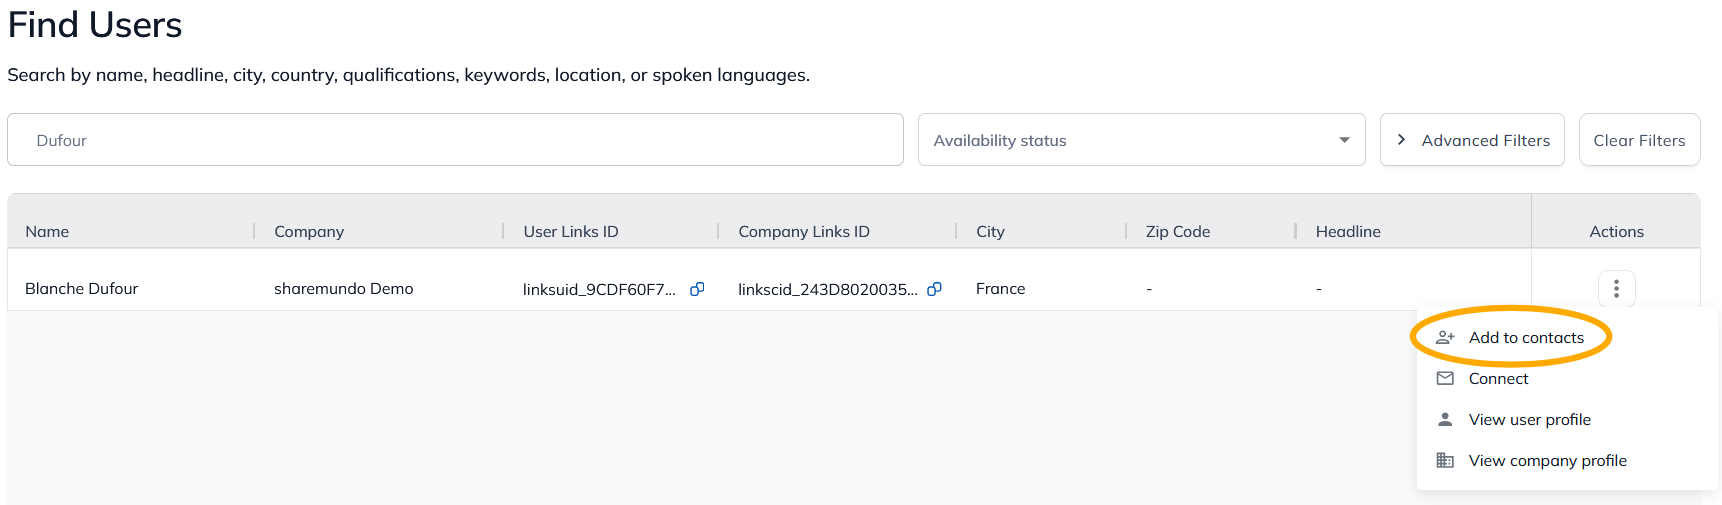1722x505 pixels.
Task: Open the three-dot actions menu
Action: tap(1616, 289)
